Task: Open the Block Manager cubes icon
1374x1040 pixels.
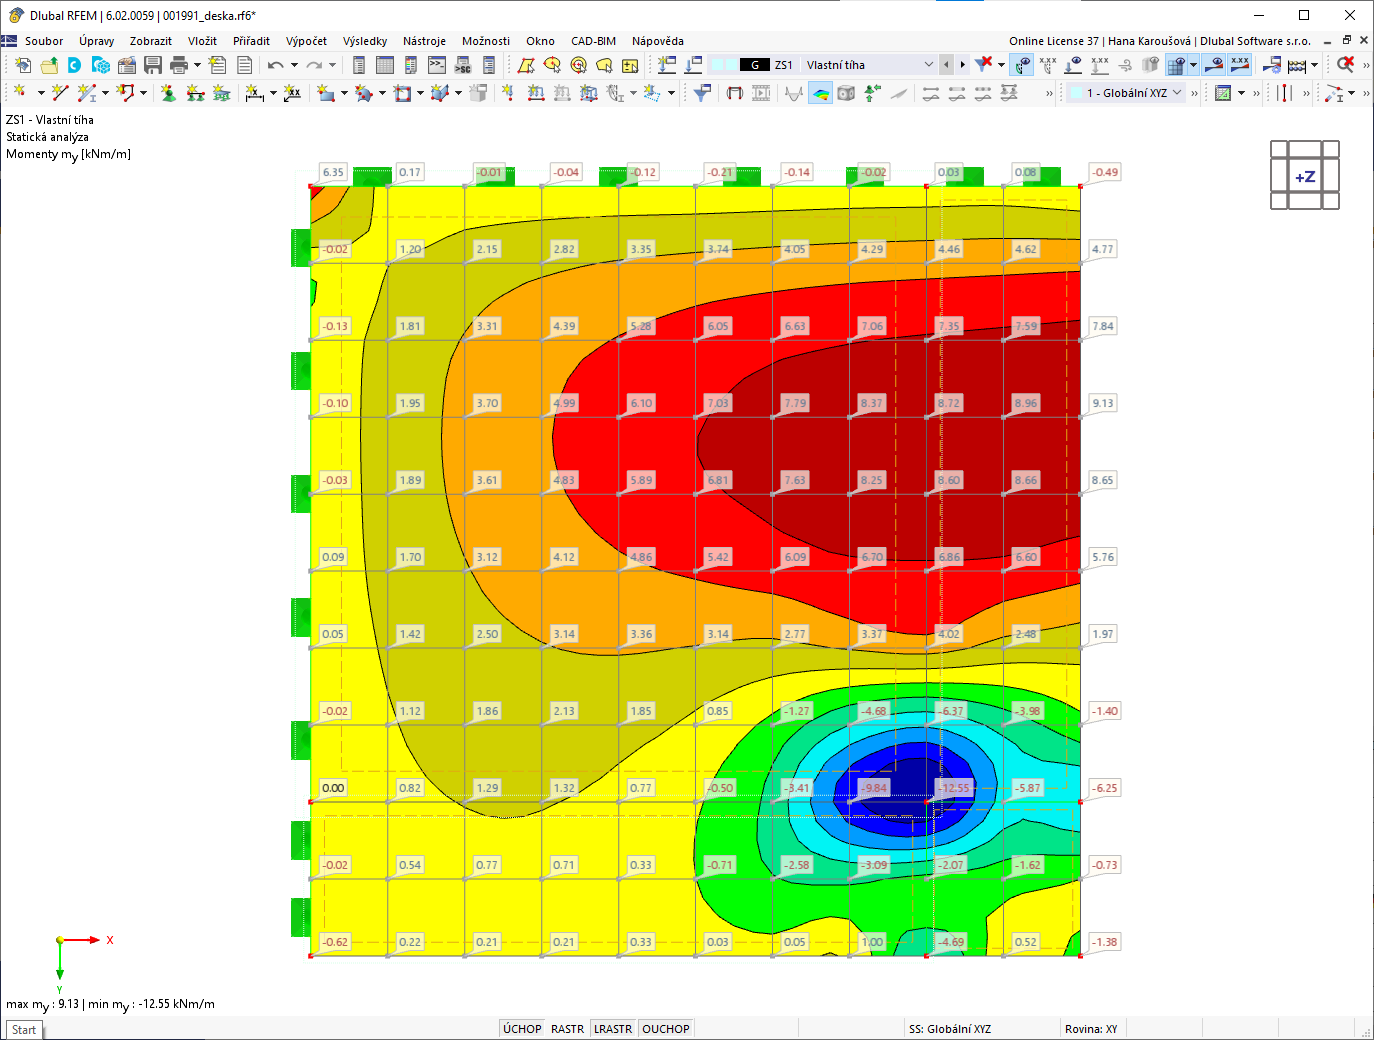Action: pyautogui.click(x=100, y=65)
